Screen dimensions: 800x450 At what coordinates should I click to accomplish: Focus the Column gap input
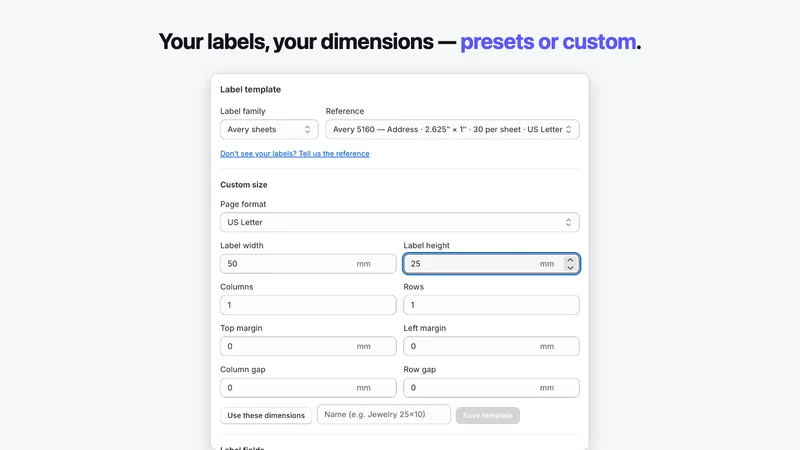click(x=308, y=388)
